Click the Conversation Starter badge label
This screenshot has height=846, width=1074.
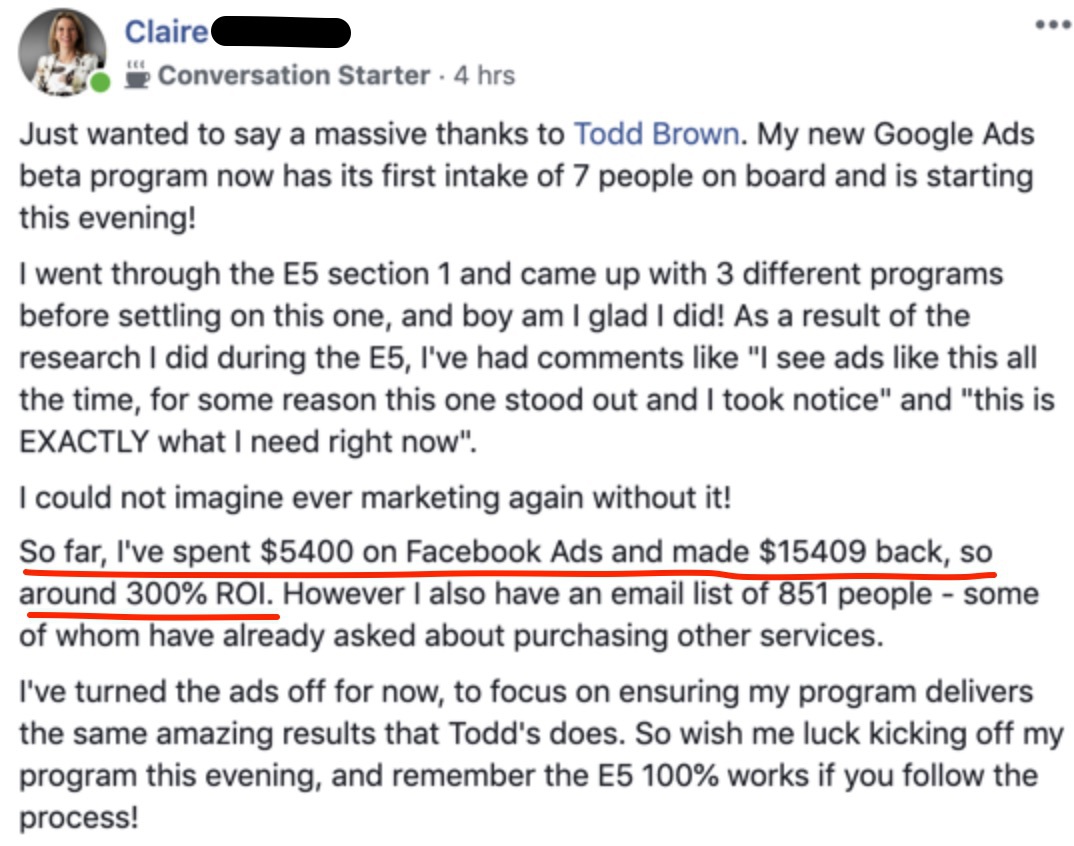294,75
